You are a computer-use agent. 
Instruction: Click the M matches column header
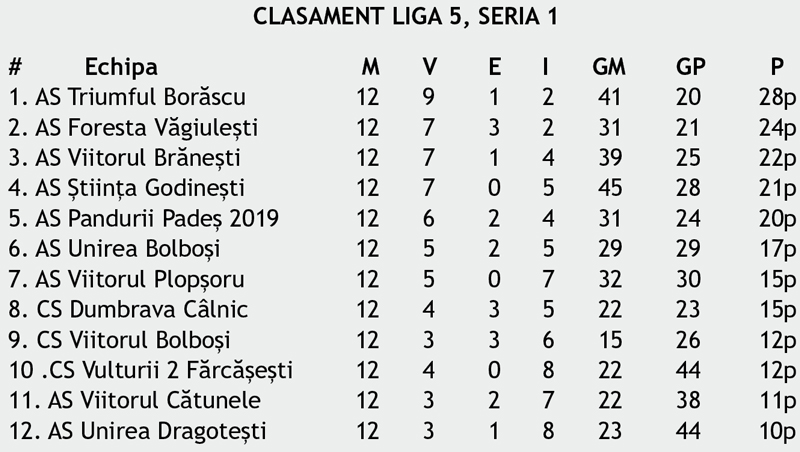370,68
